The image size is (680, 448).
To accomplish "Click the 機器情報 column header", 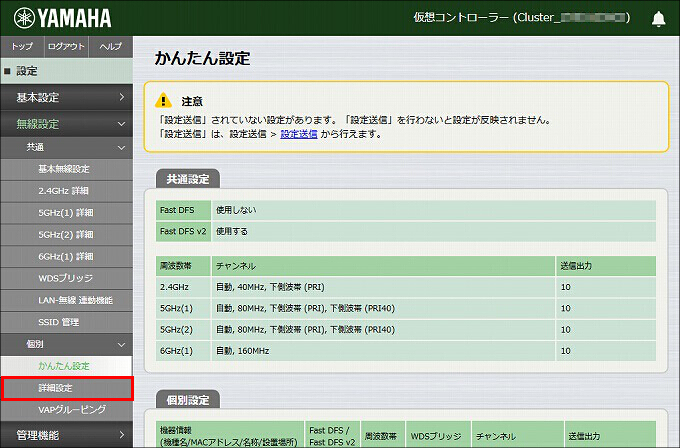I will point(230,434).
